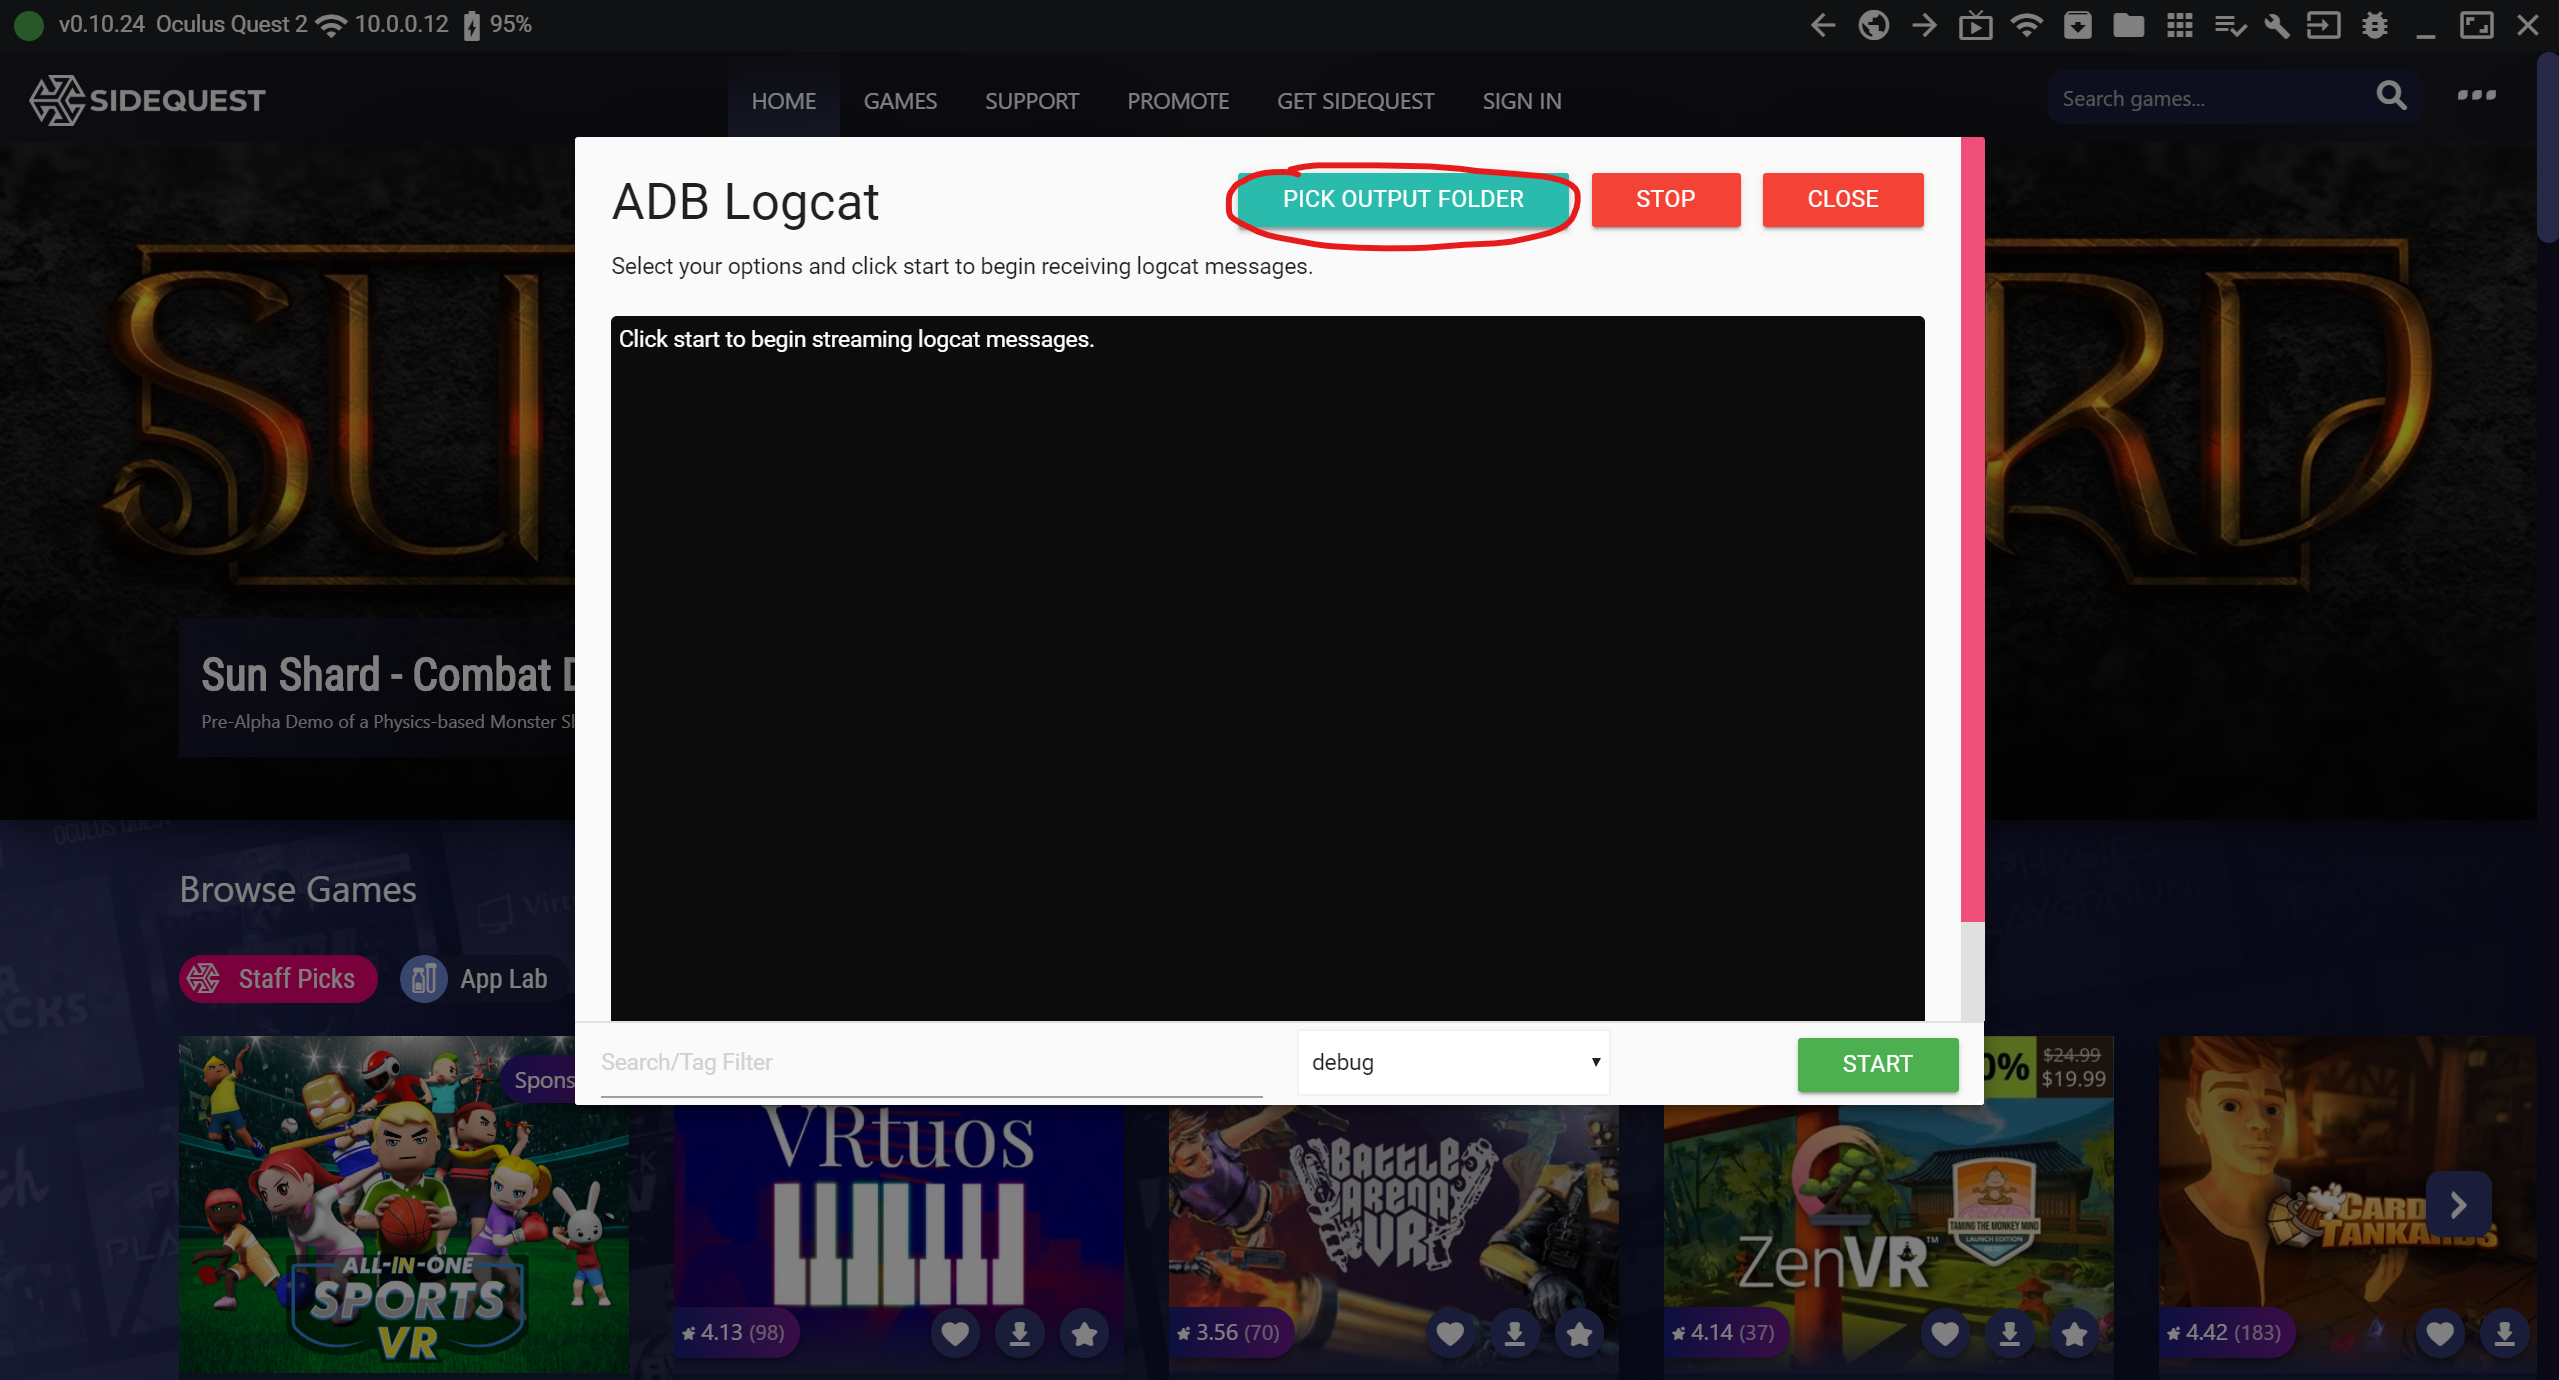Click the install archive download icon

pyautogui.click(x=2077, y=25)
